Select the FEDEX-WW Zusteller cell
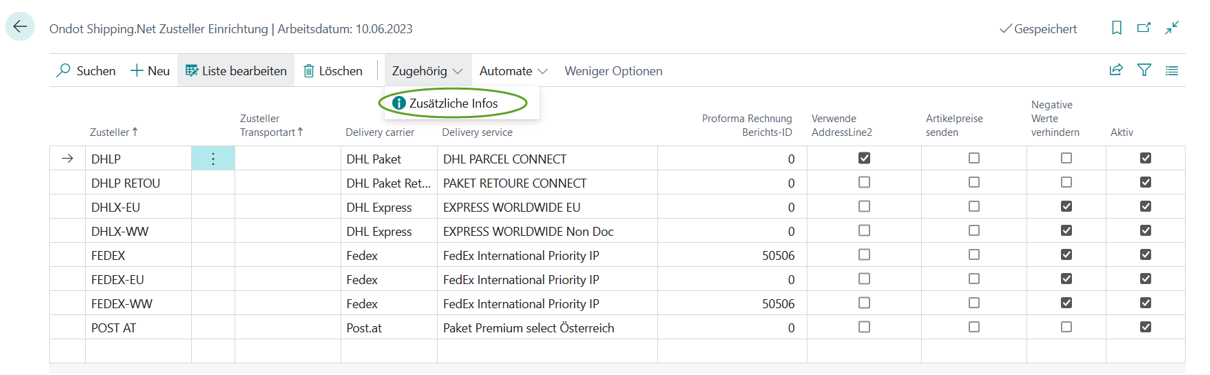1210x375 pixels. click(138, 303)
